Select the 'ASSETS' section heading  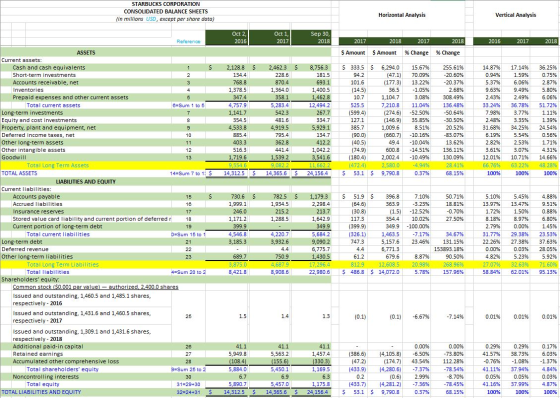coord(86,53)
